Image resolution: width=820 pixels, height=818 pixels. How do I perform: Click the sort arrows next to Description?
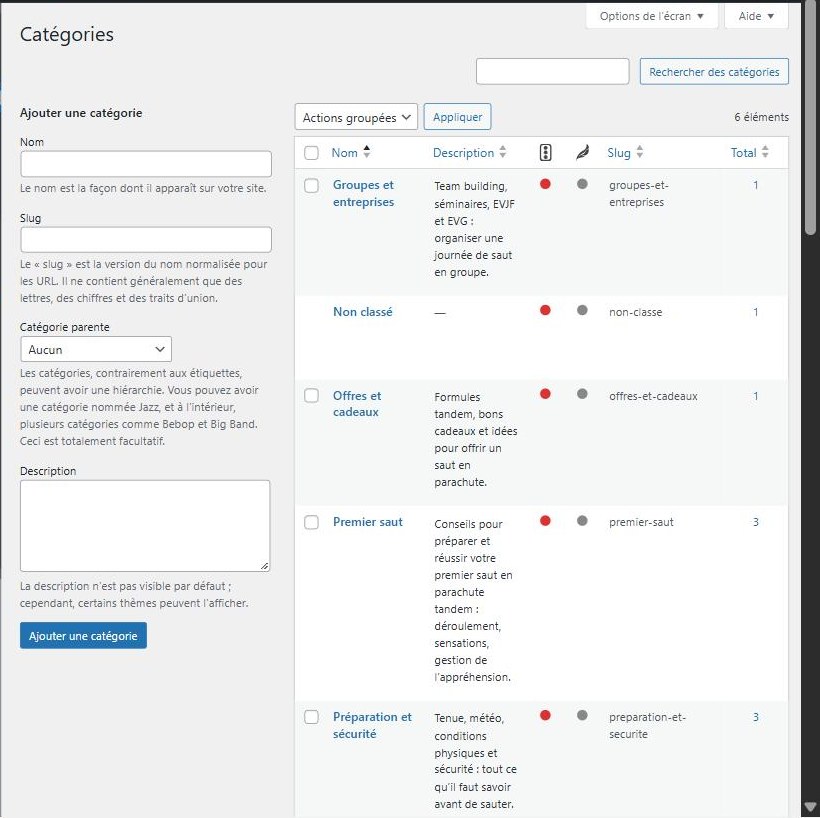click(x=503, y=152)
